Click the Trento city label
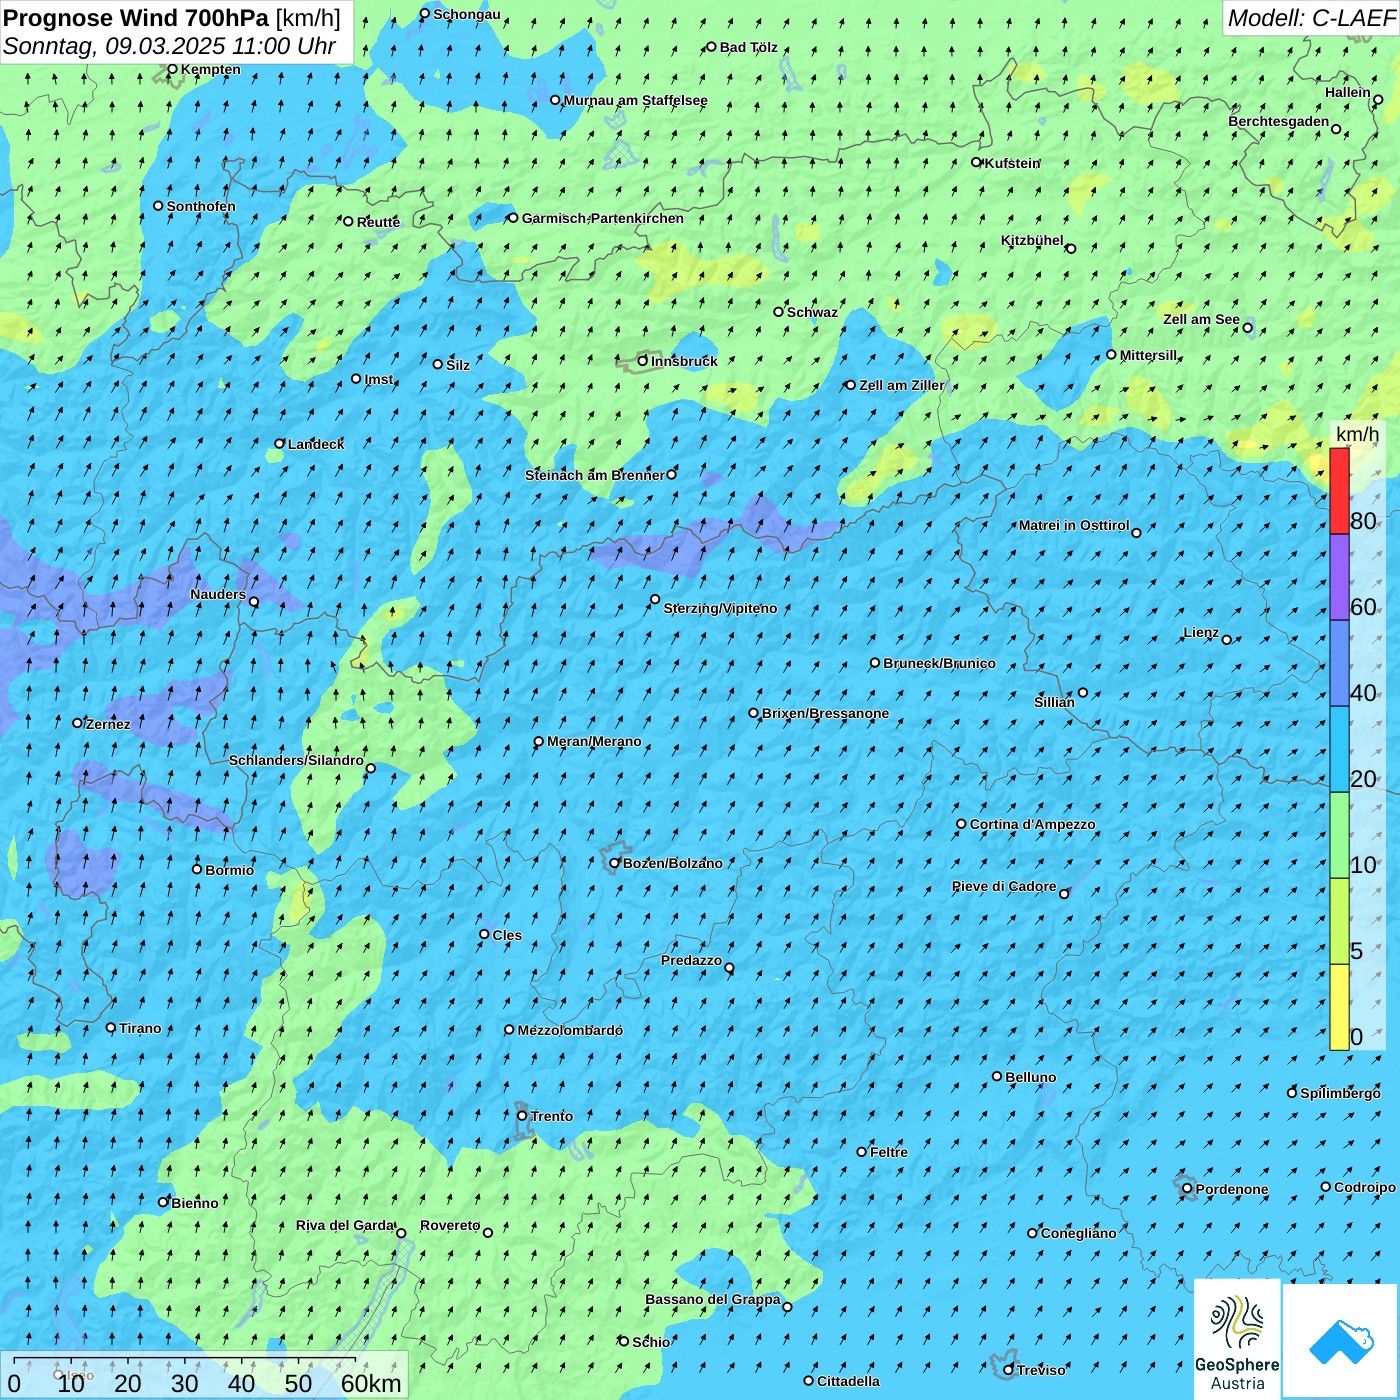Image resolution: width=1400 pixels, height=1400 pixels. pyautogui.click(x=552, y=1116)
